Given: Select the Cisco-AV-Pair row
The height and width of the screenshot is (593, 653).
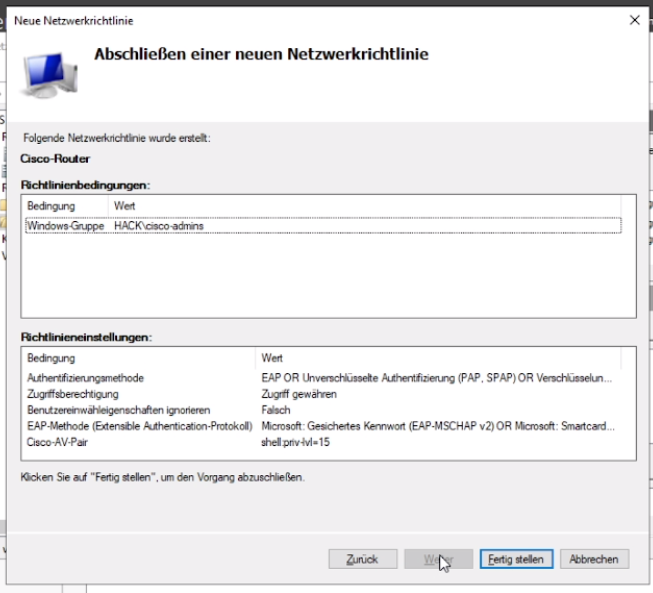Looking at the screenshot, I should [x=323, y=442].
